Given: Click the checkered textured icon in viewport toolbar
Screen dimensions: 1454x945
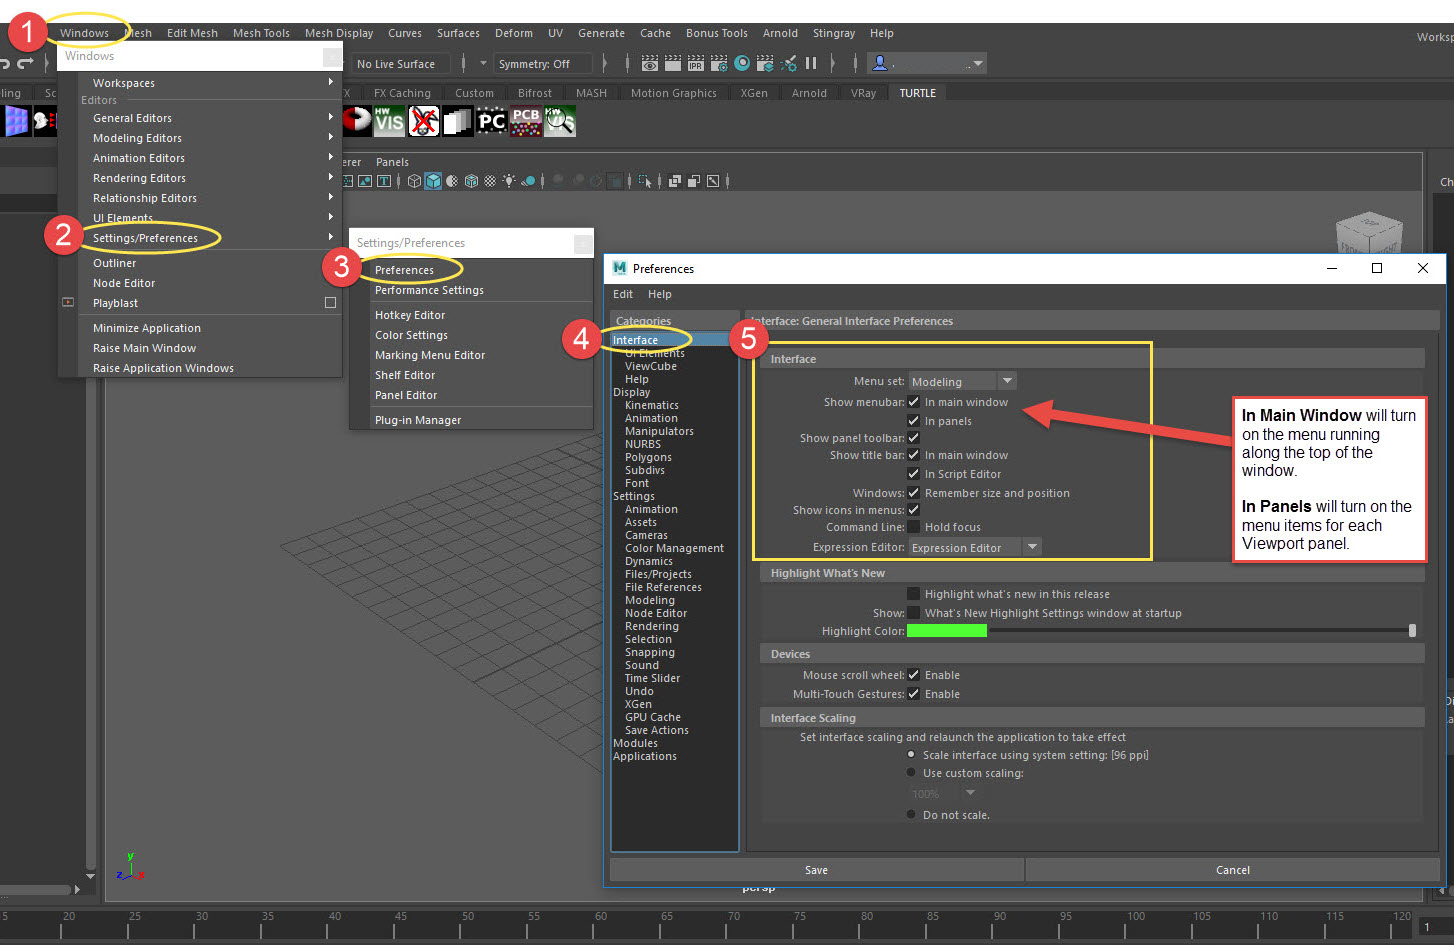Looking at the screenshot, I should [490, 181].
